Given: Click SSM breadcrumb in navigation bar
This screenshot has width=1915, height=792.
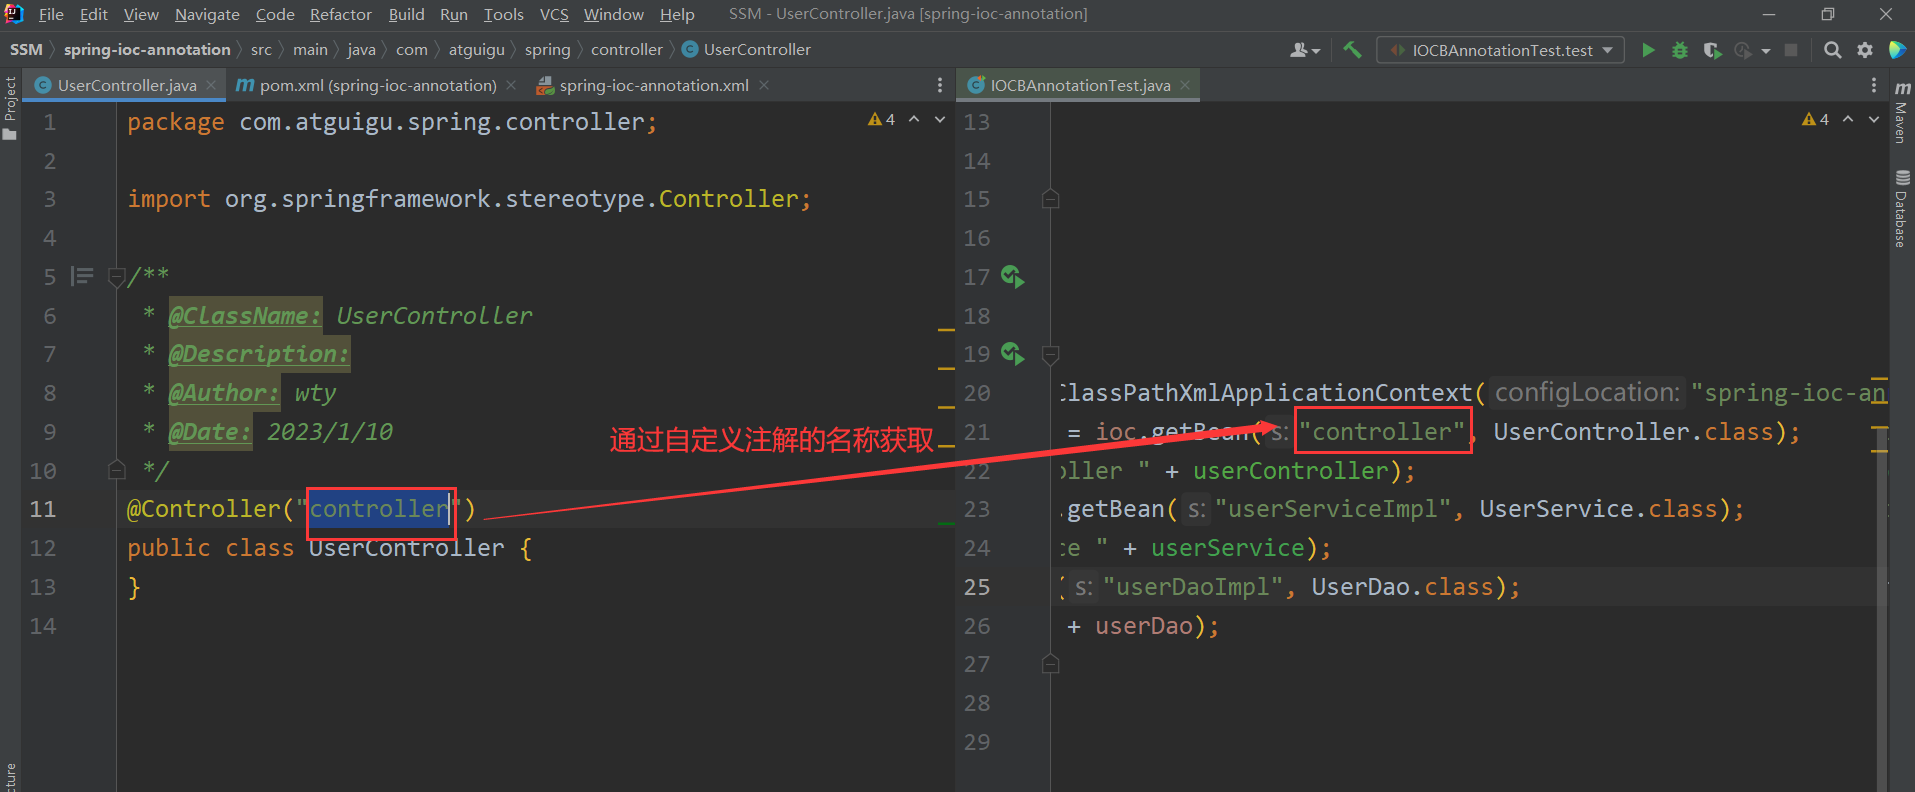Looking at the screenshot, I should 26,50.
